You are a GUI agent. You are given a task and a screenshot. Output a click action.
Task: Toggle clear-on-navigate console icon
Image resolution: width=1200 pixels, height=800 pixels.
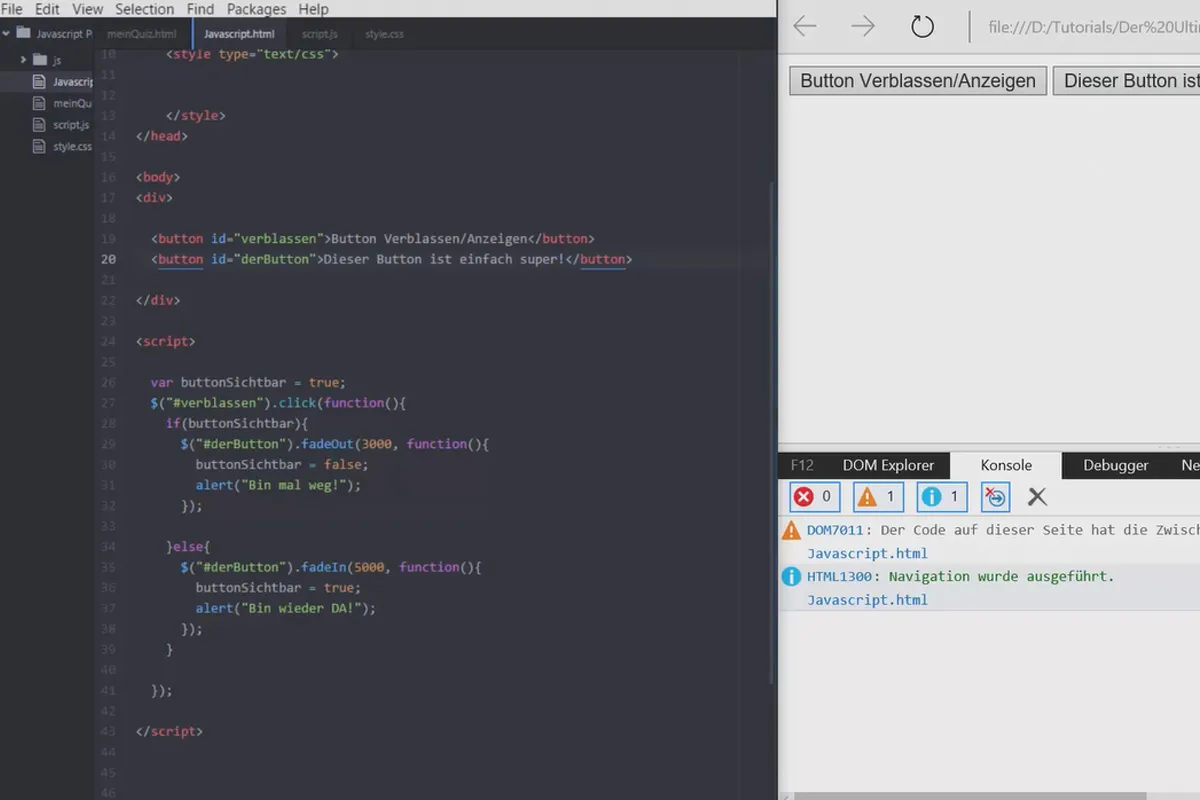click(x=995, y=496)
